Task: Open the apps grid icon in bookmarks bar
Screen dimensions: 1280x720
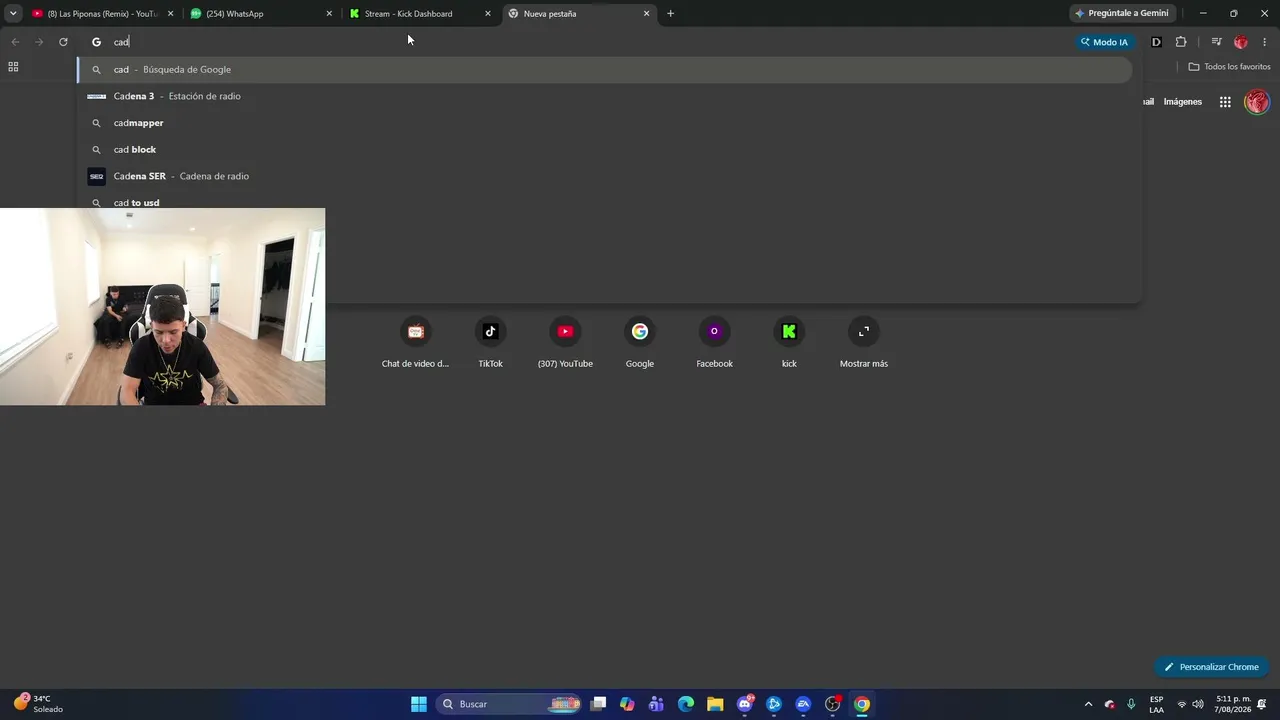Action: click(x=13, y=67)
